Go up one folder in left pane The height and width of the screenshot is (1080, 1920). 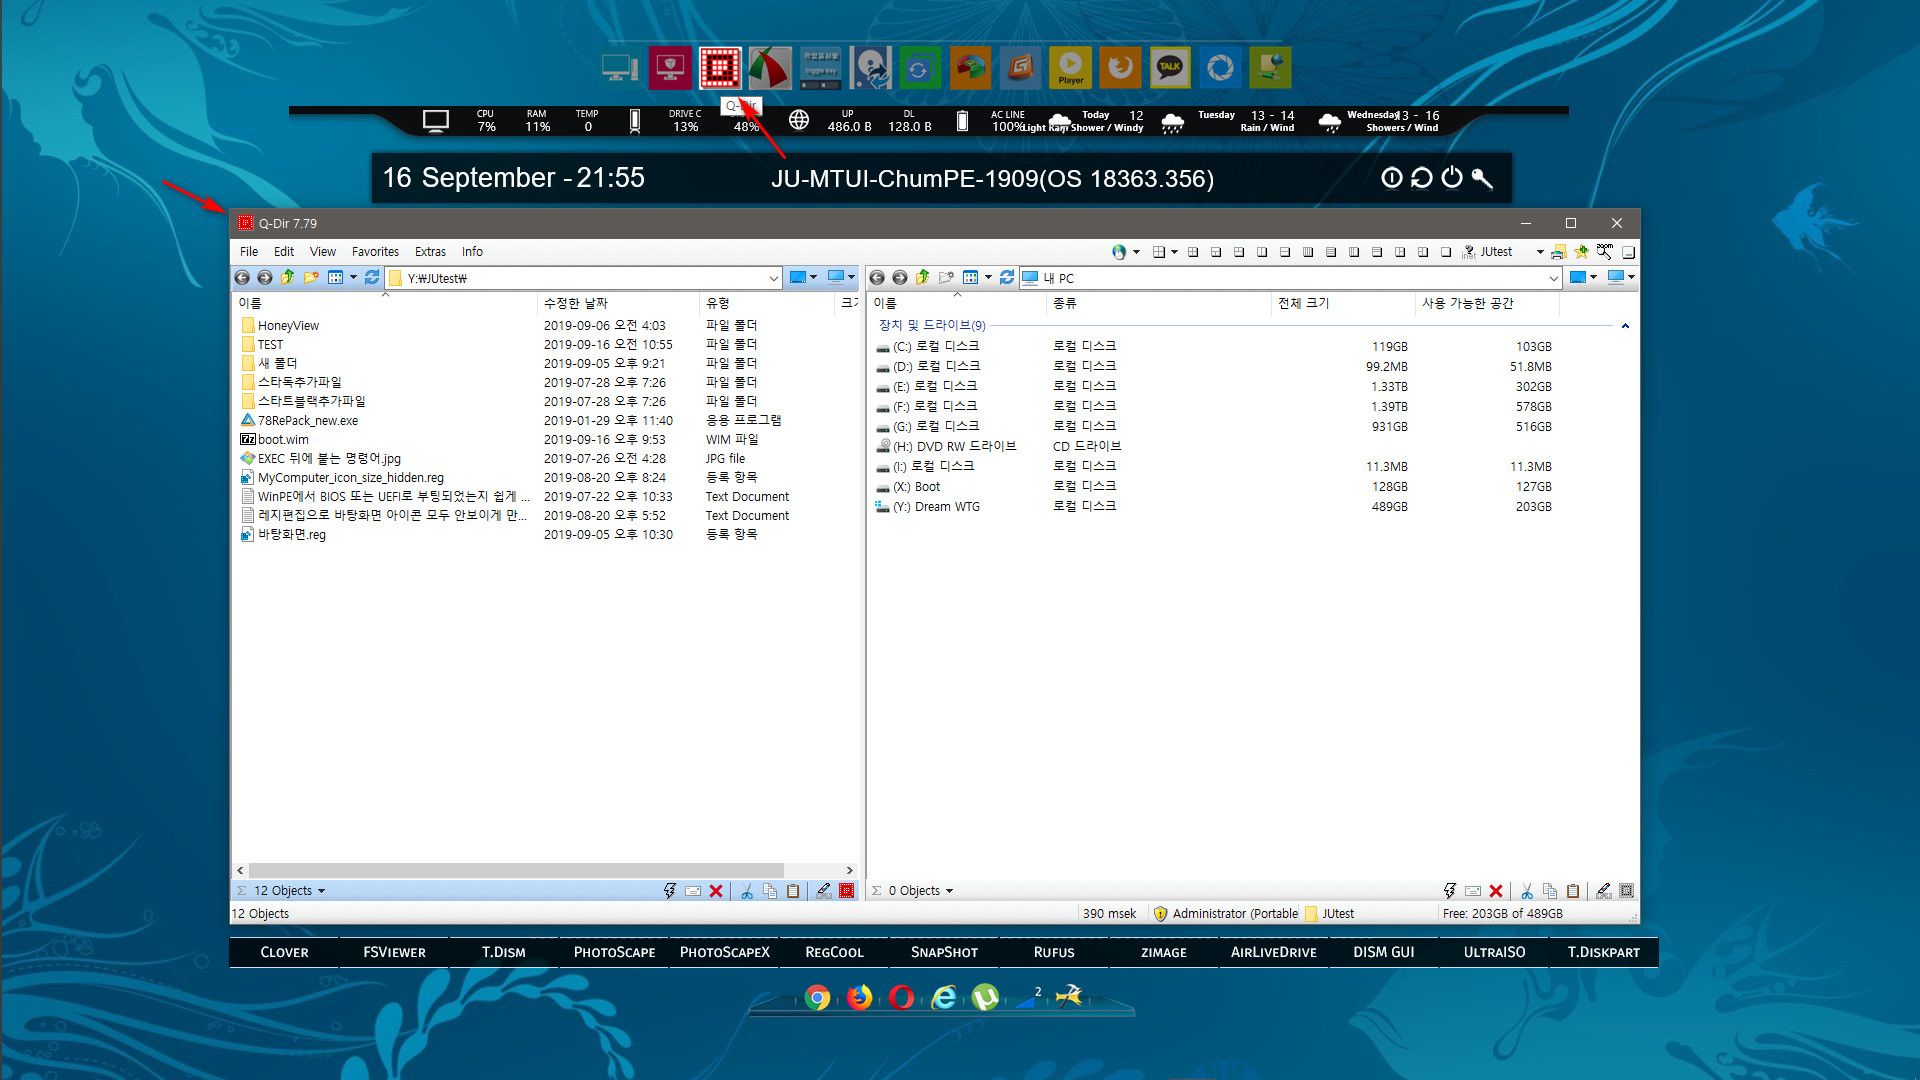(x=288, y=277)
